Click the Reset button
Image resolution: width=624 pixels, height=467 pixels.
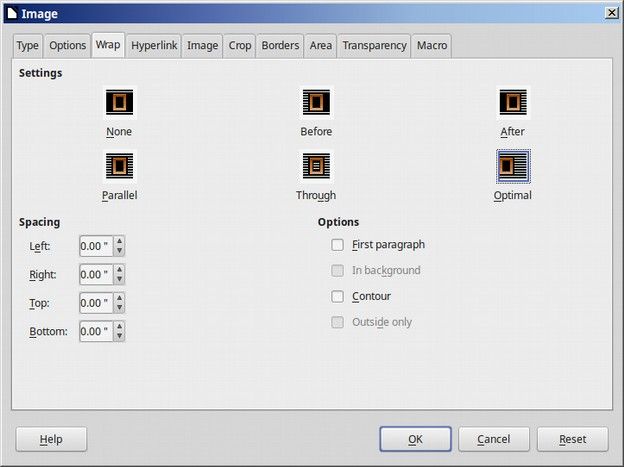573,439
